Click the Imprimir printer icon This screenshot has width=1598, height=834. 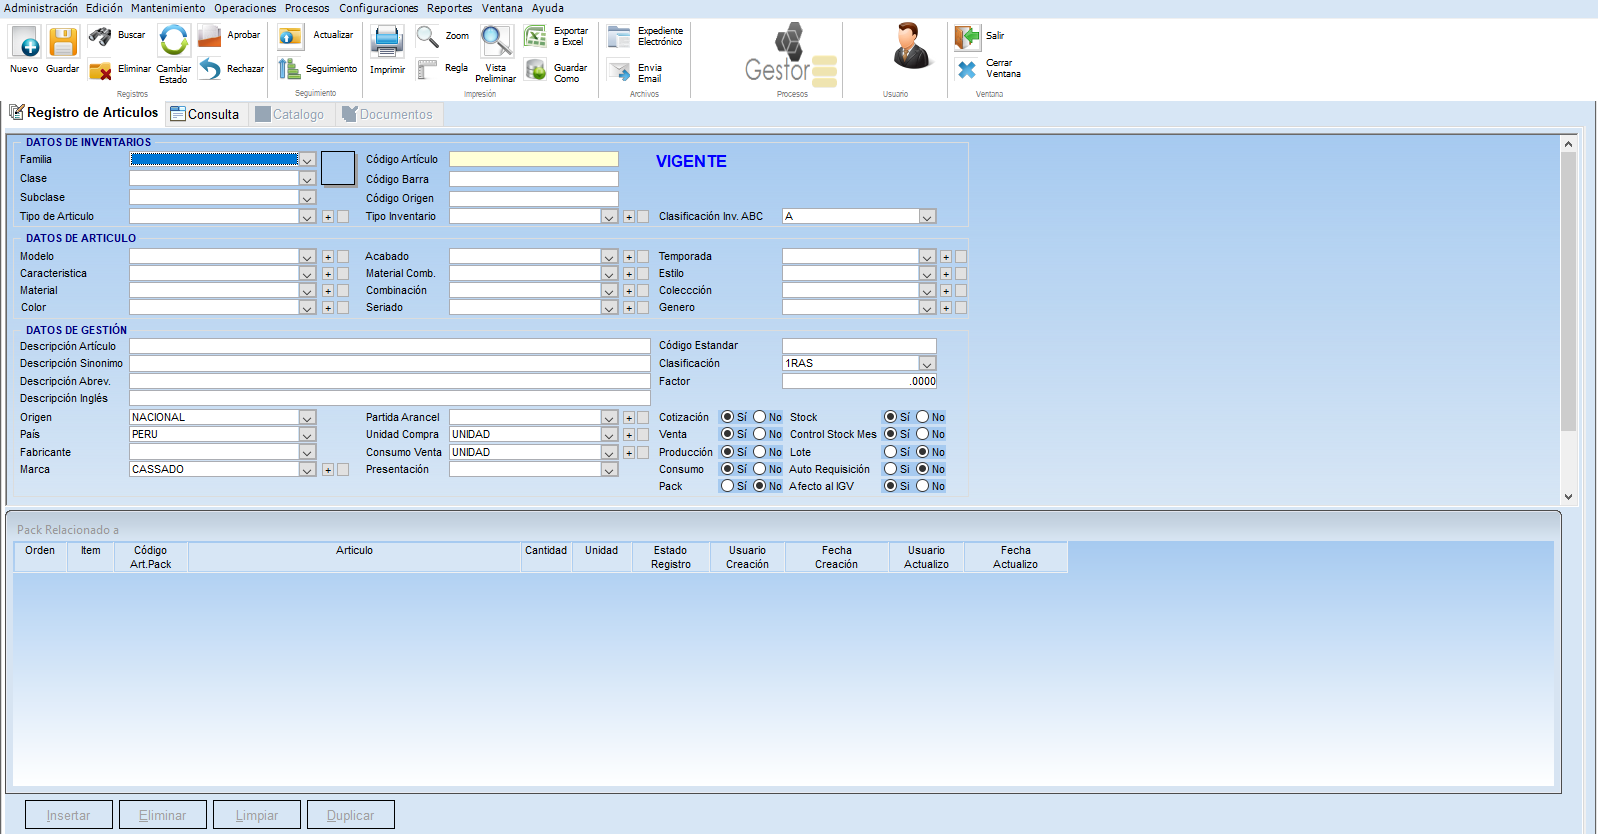click(387, 42)
